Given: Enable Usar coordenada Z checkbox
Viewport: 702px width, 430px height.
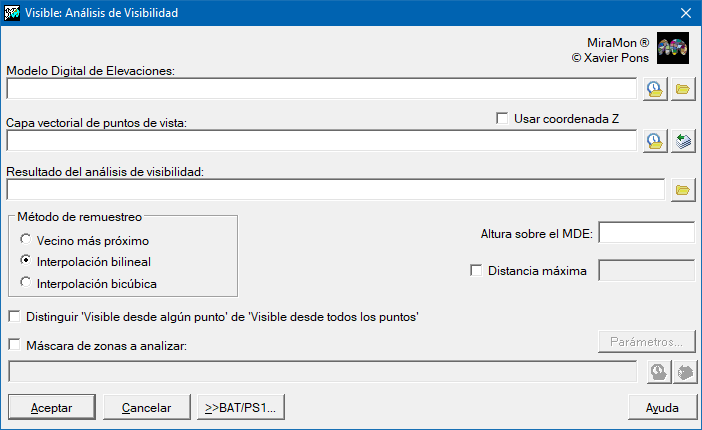Looking at the screenshot, I should coord(503,118).
